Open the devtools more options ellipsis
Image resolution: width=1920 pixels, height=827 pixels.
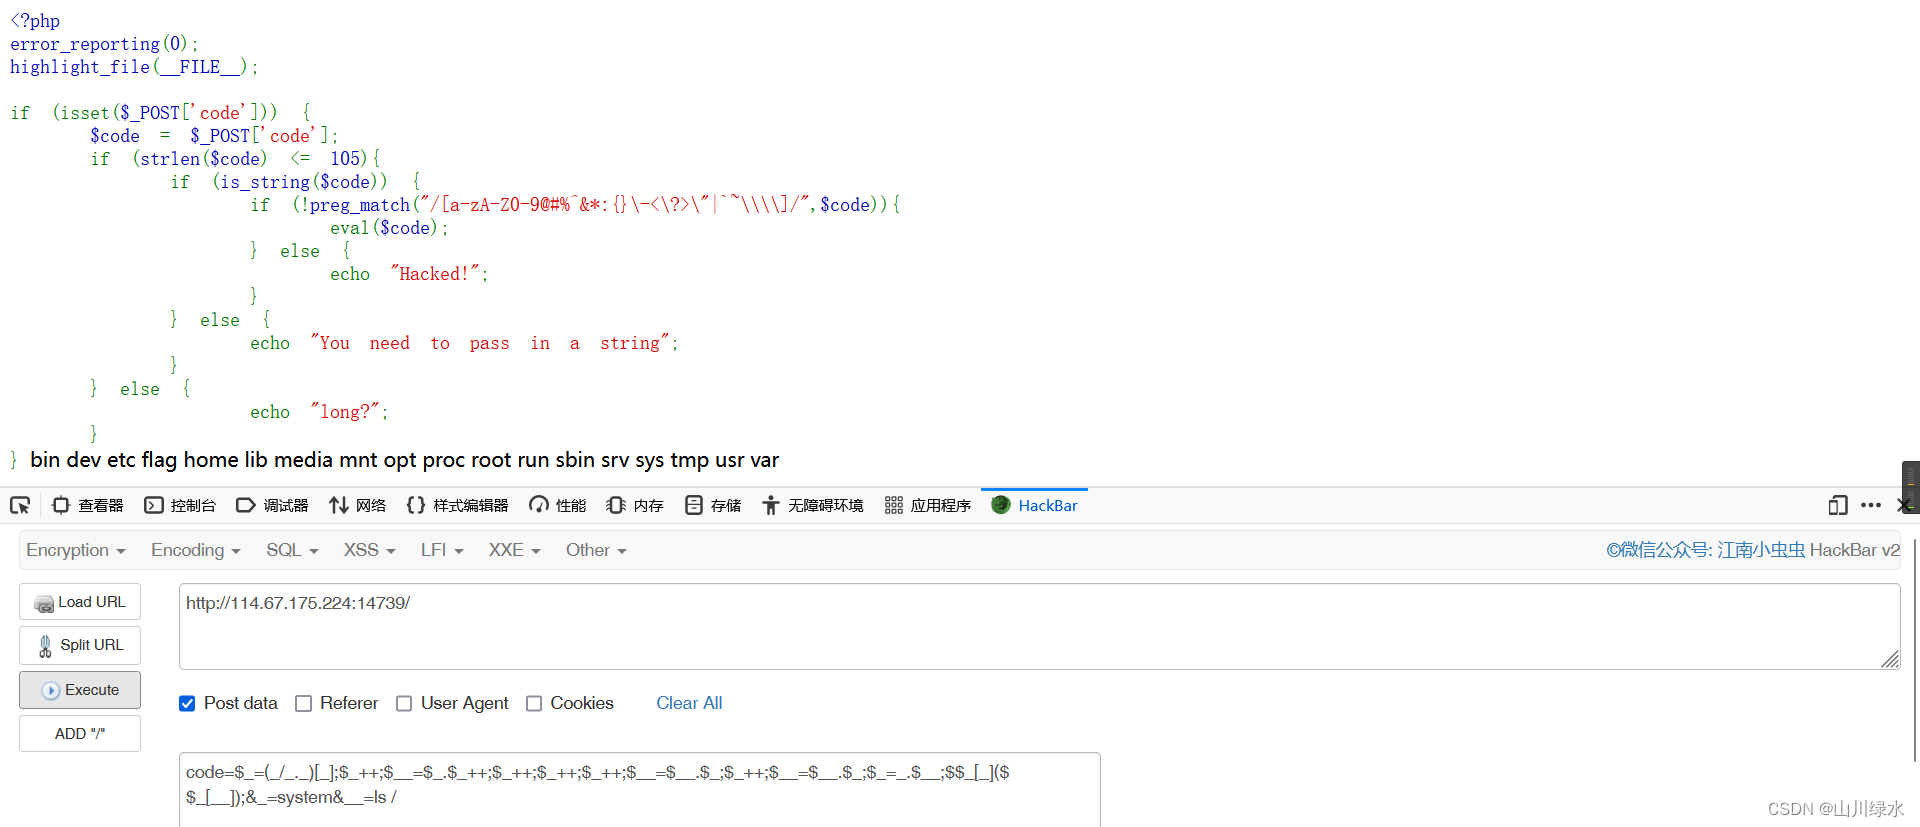[1871, 505]
